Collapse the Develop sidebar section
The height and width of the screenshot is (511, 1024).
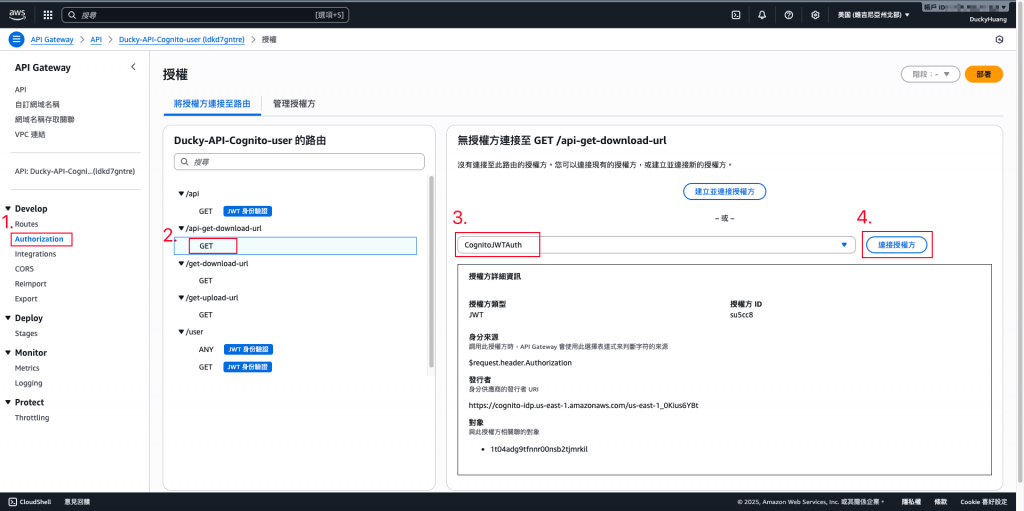click(8, 209)
